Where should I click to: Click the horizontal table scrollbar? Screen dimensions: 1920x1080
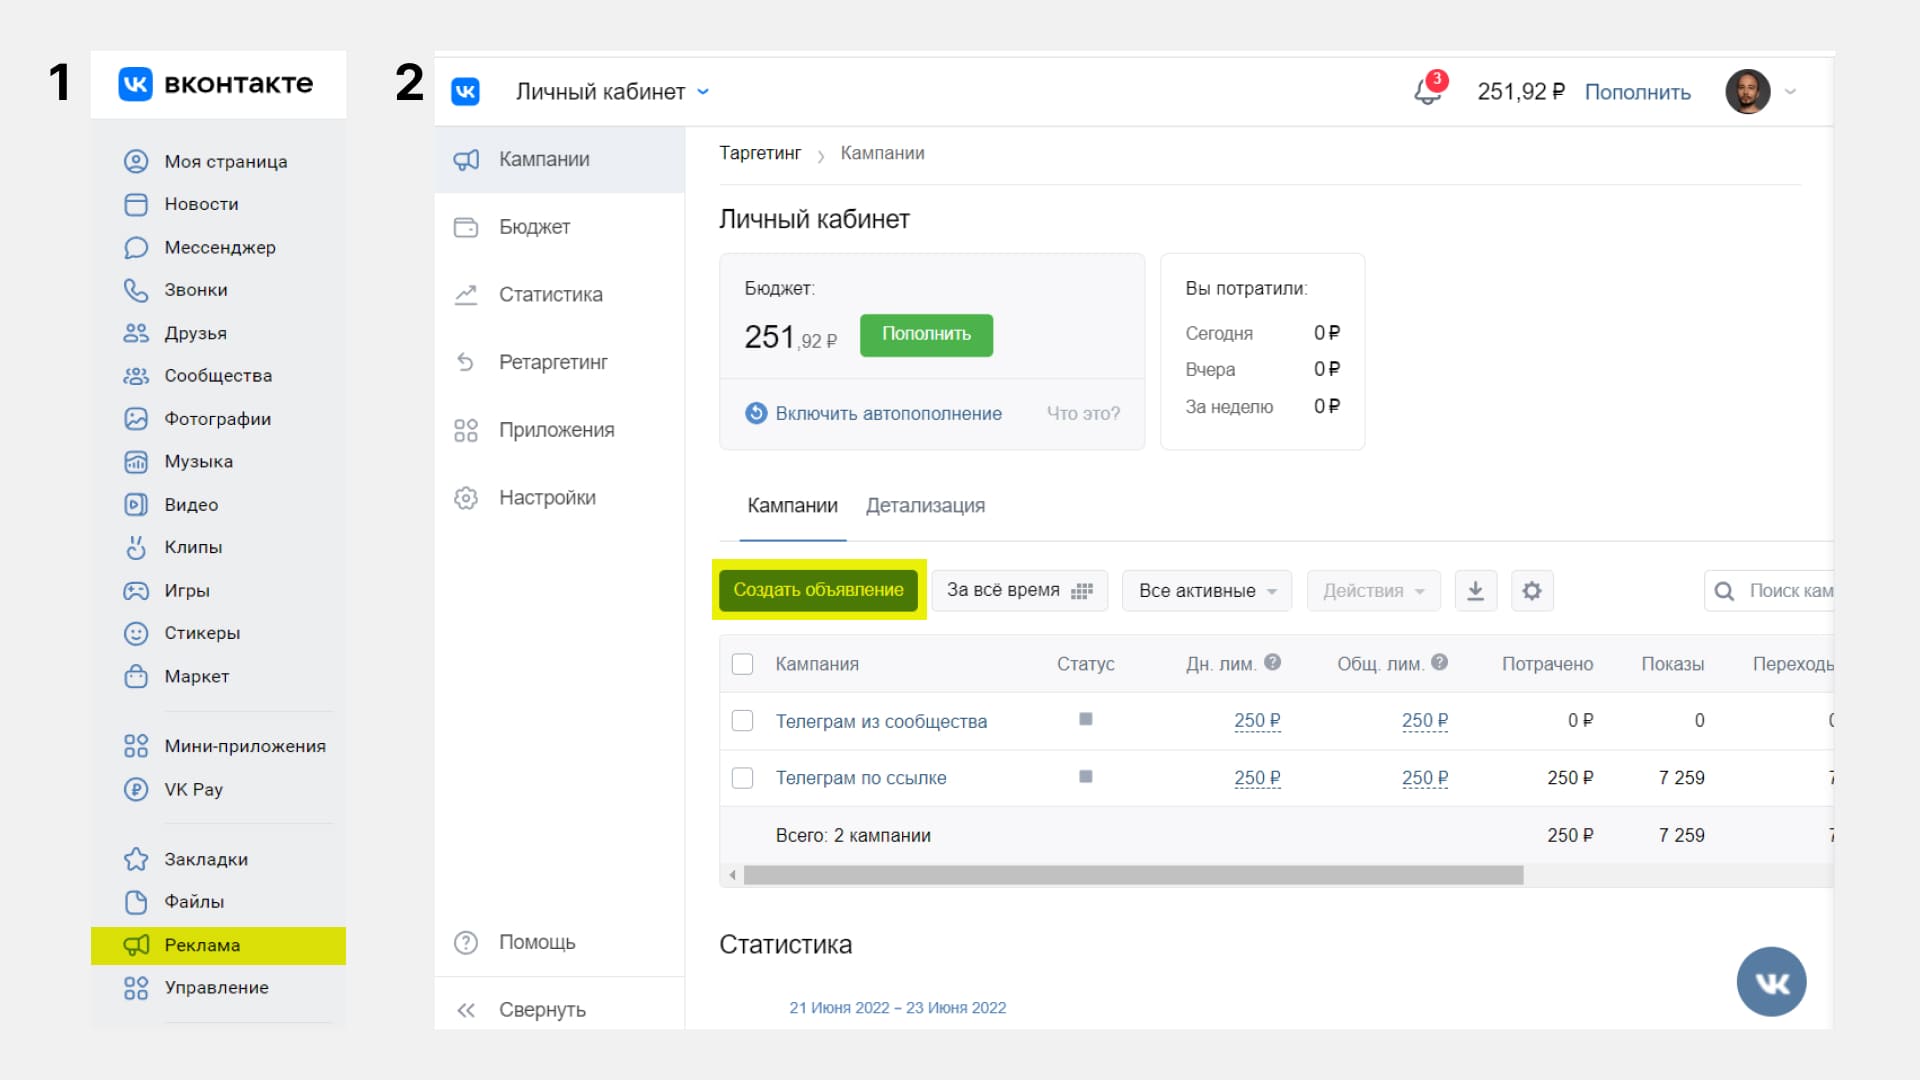1133,876
